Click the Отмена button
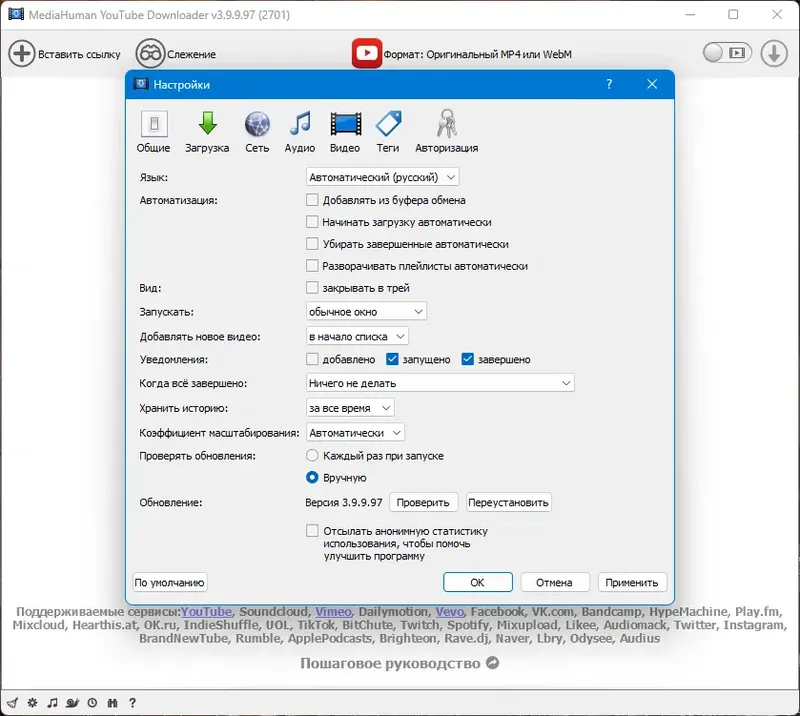This screenshot has height=716, width=800. (555, 582)
